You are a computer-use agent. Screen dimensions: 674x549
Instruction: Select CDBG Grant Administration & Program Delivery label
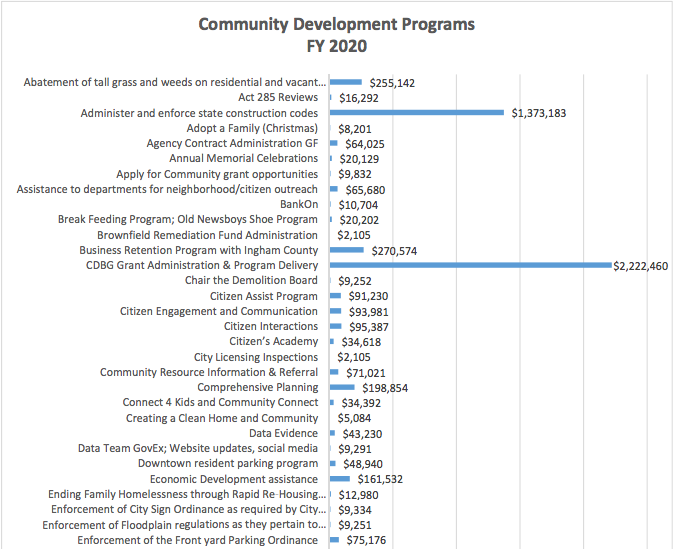tap(202, 265)
